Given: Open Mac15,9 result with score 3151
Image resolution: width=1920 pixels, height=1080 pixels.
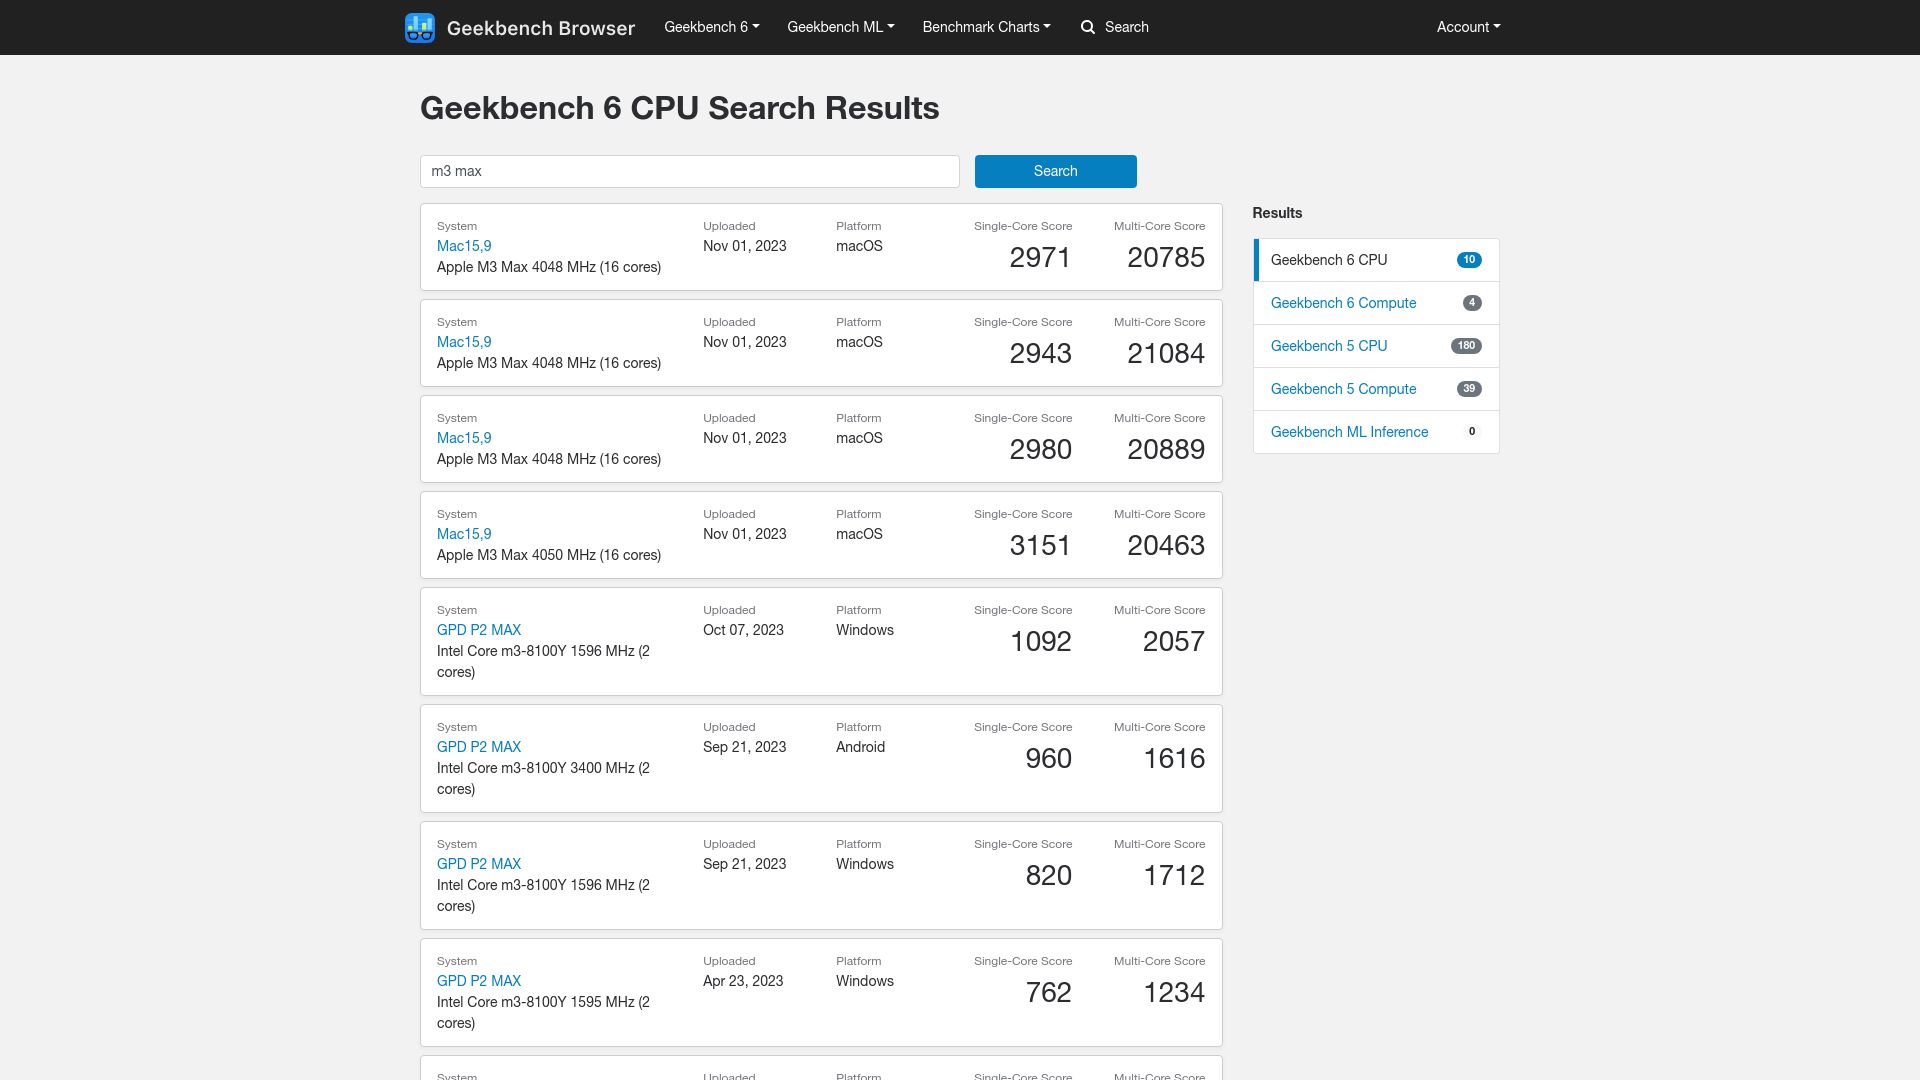Looking at the screenshot, I should click(464, 534).
